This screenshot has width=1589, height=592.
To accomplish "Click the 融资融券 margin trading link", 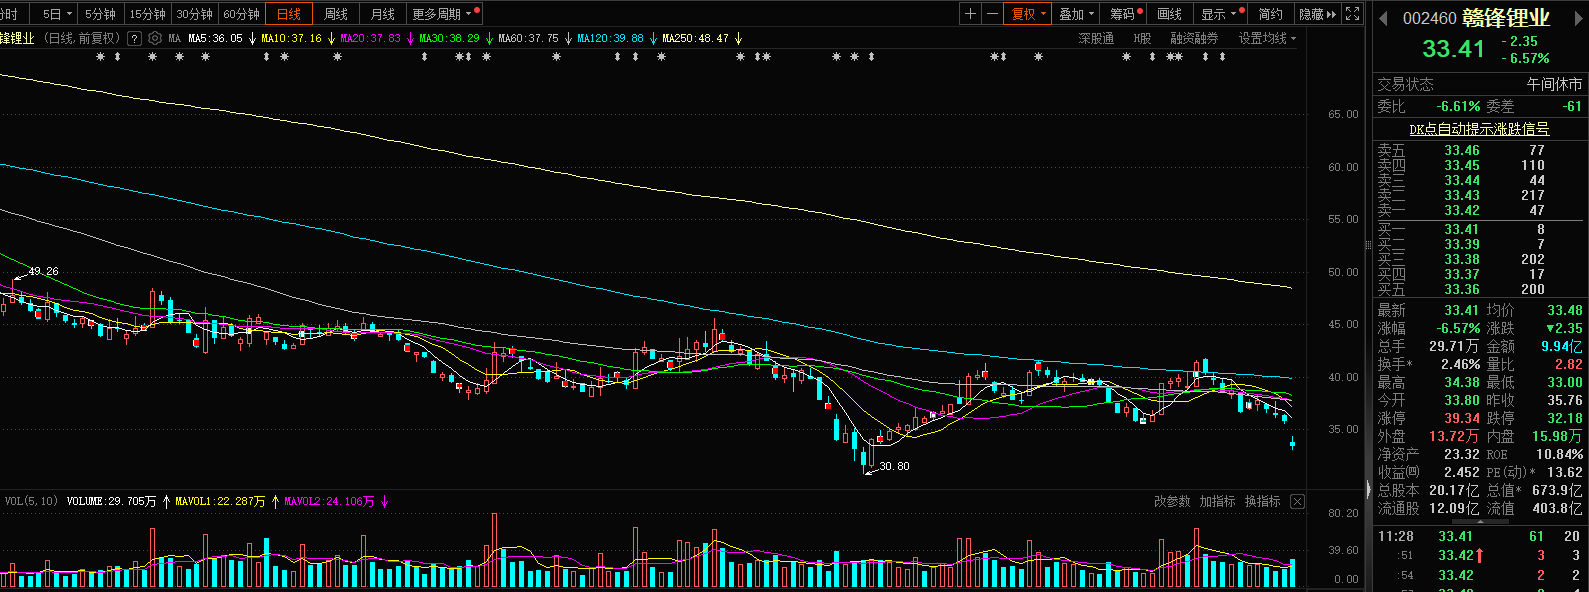I will point(1194,38).
